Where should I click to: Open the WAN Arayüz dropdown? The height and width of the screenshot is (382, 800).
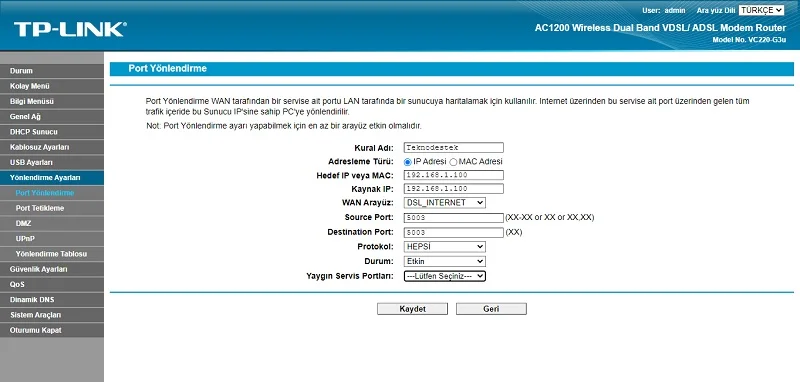[x=444, y=202]
